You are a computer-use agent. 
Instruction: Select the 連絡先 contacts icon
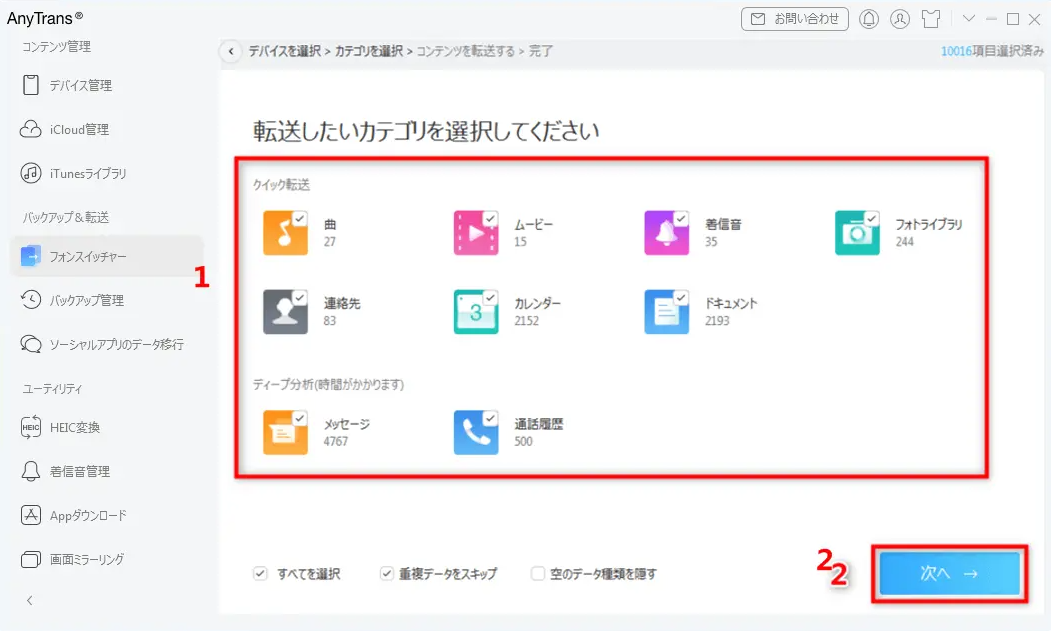pyautogui.click(x=286, y=312)
